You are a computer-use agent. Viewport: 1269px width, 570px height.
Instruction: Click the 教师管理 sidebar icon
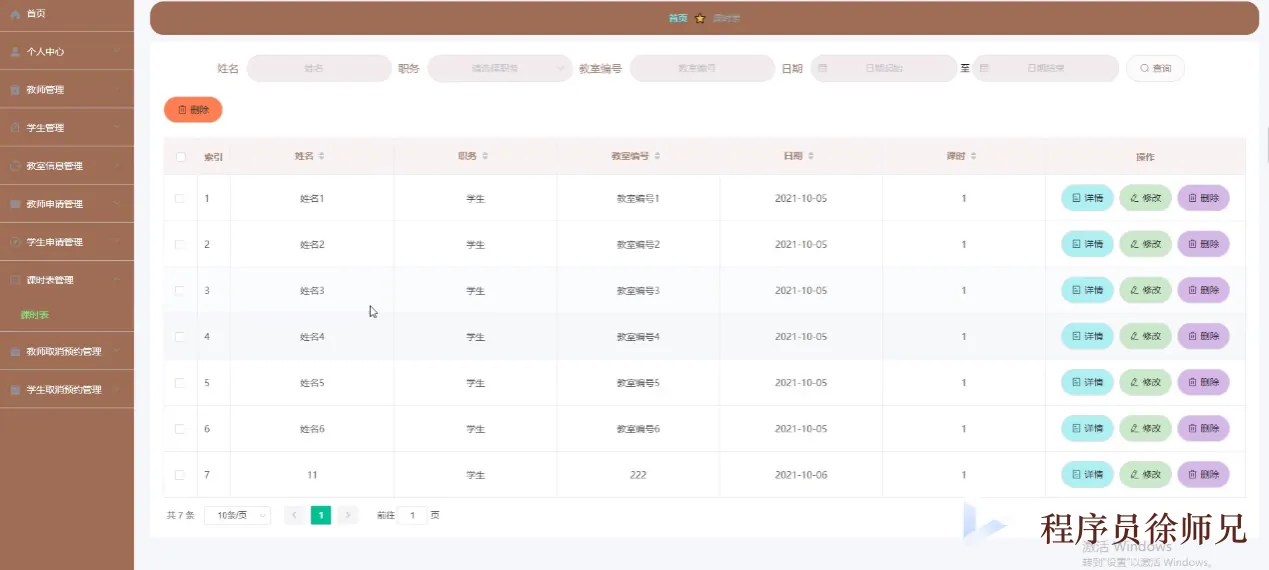[x=15, y=90]
